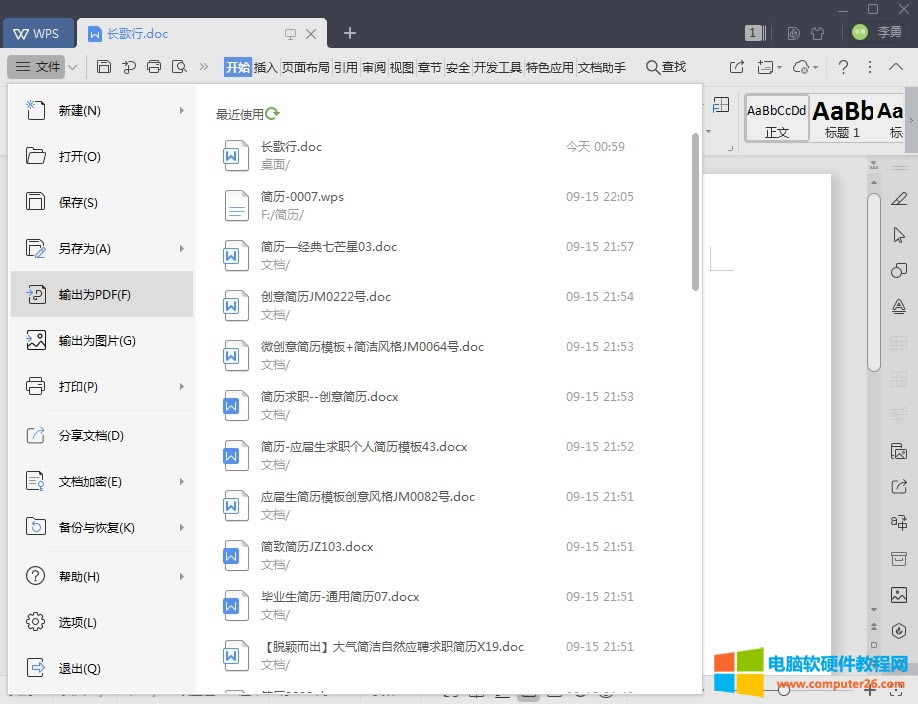Click 输出为PDF in the file menu
Screen dimensions: 918x704
[x=97, y=294]
